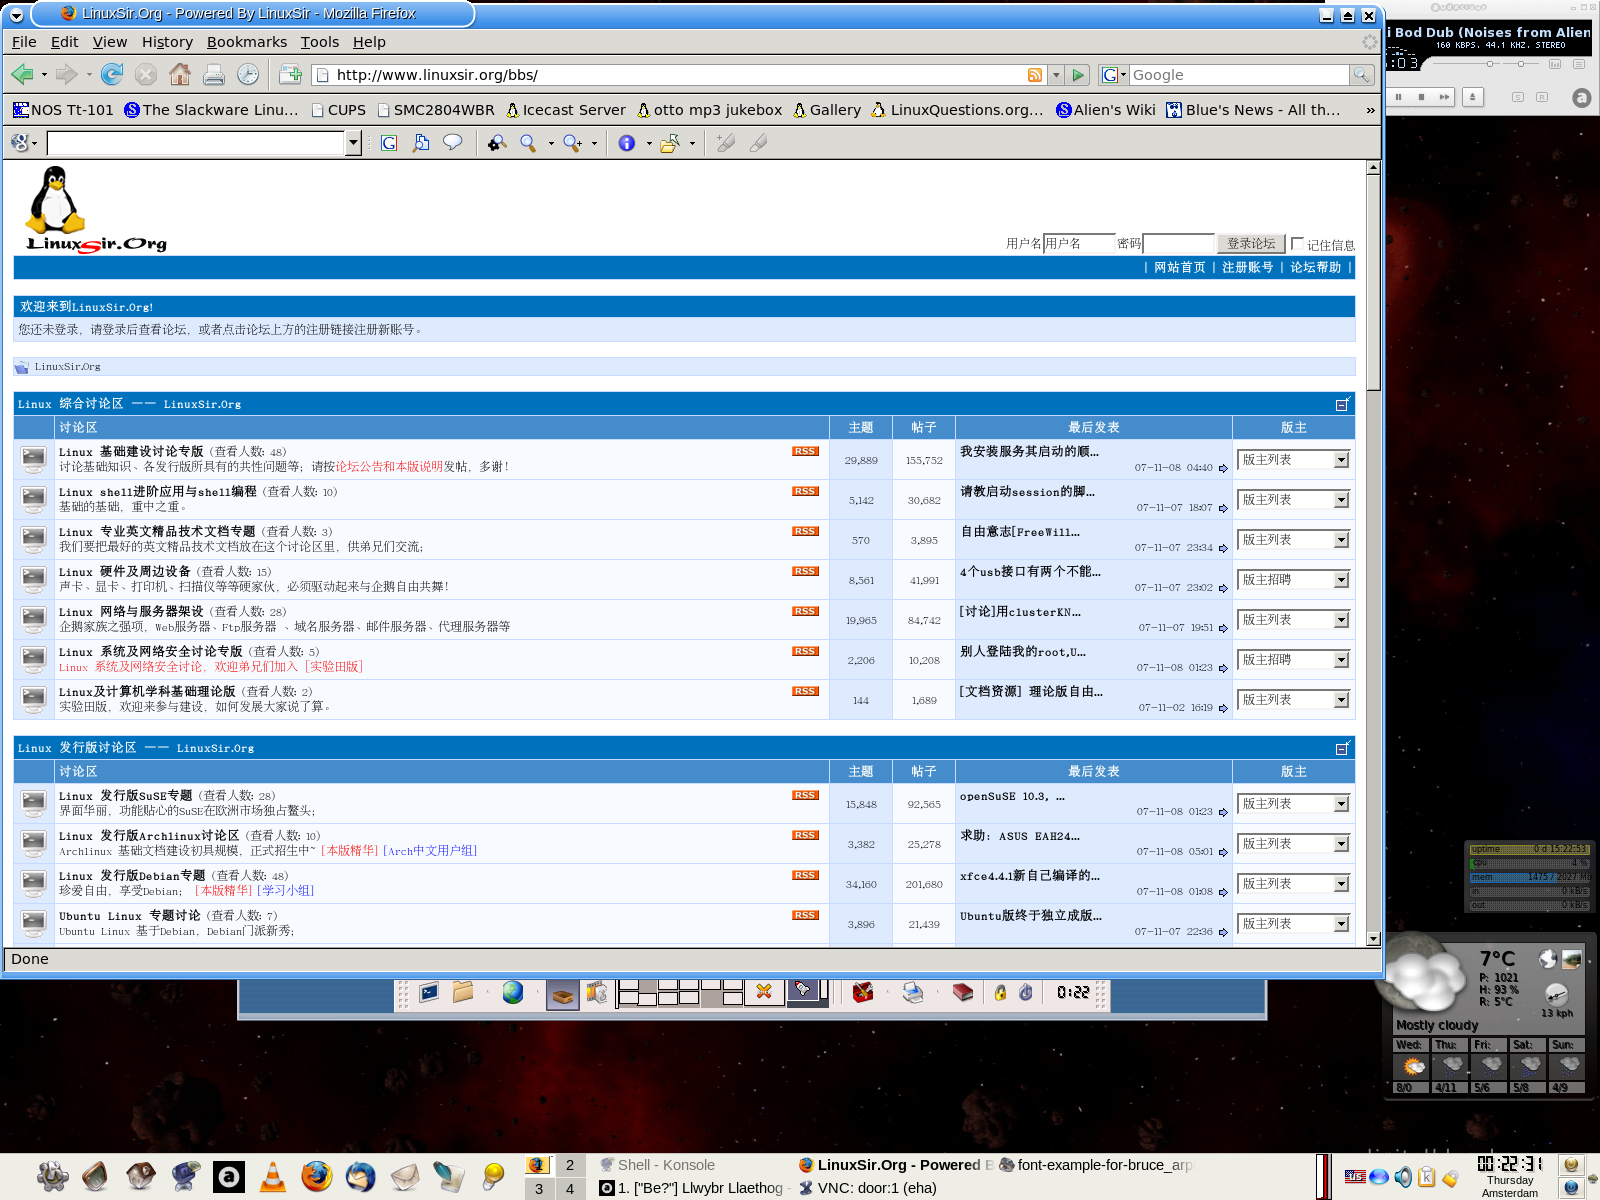The width and height of the screenshot is (1600, 1200).
Task: Pause playback in the media player
Action: 1398,97
